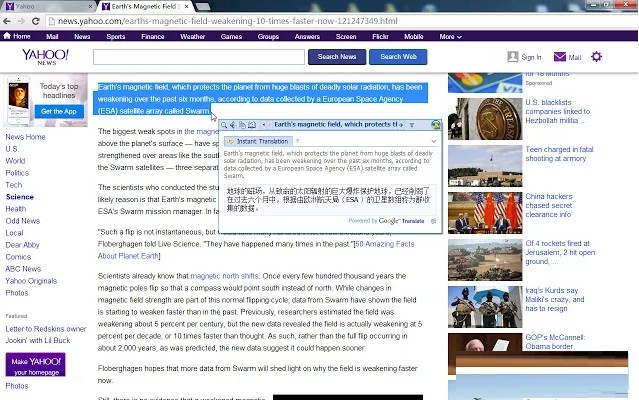Open Of 4 rockets fired at Jerusalem headline
639x400 pixels.
560,252
